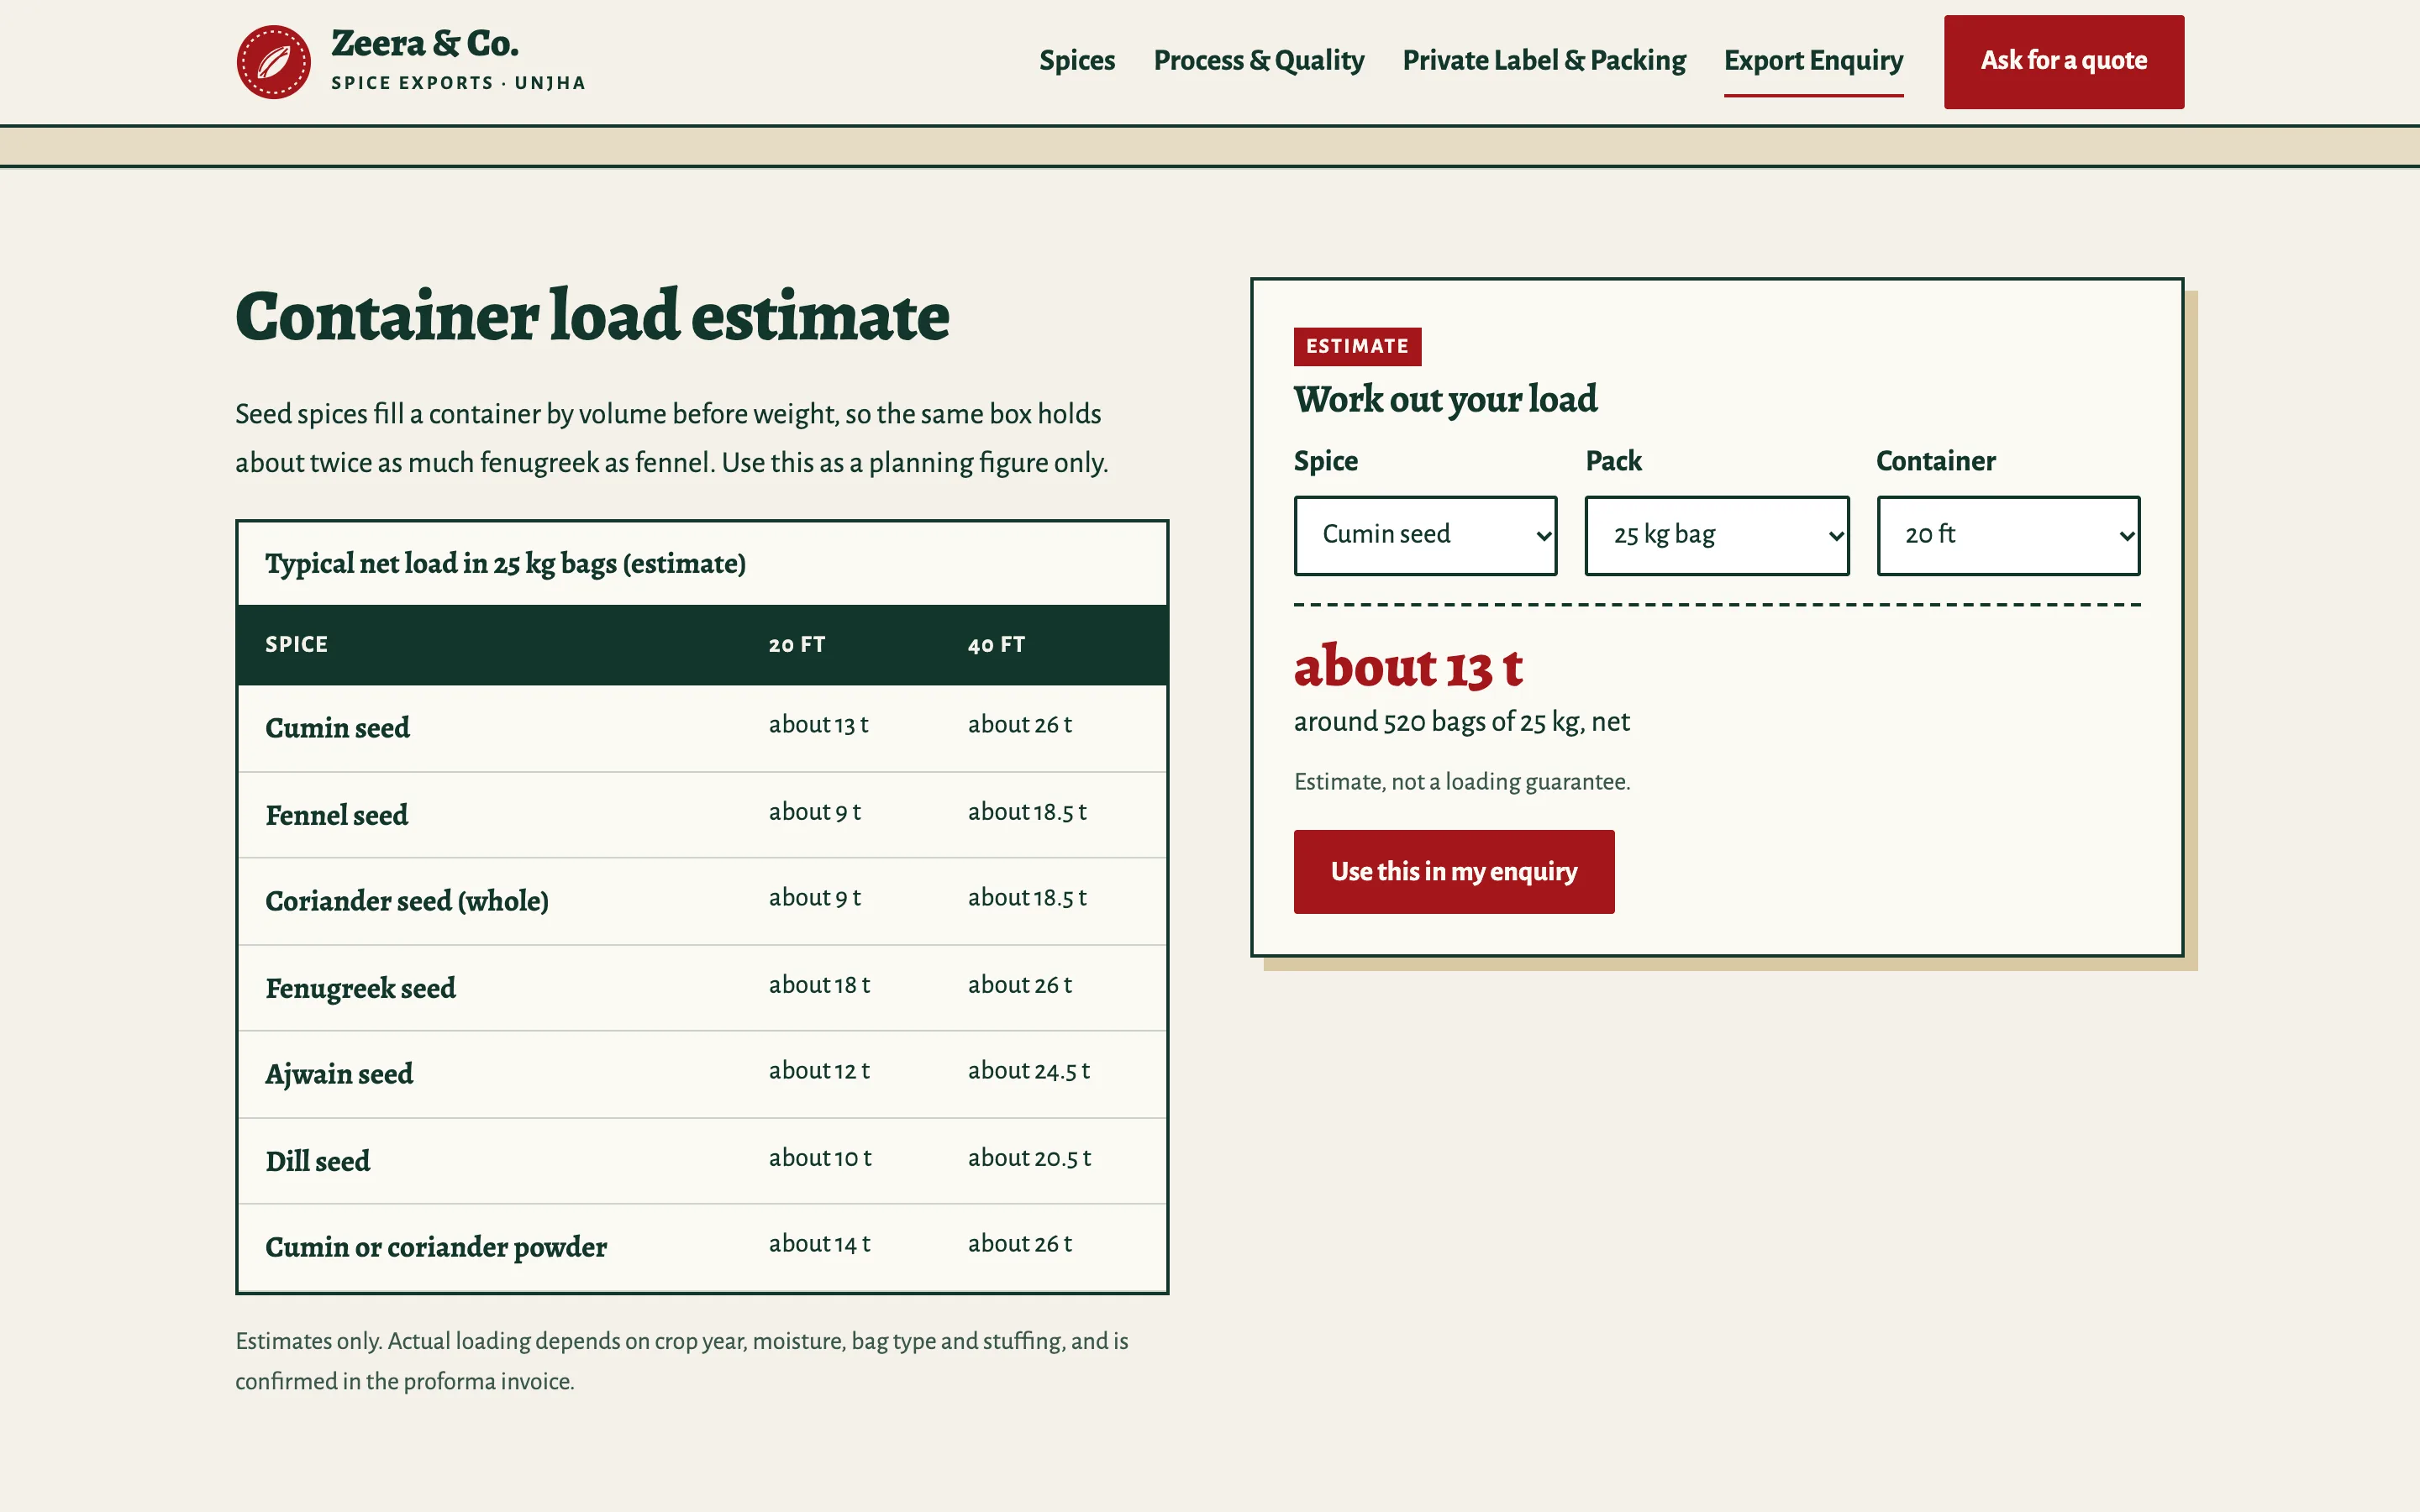Screen dimensions: 2420x1512
Task: Click the Zeera & Co. leaf logo icon
Action: pyautogui.click(x=273, y=62)
